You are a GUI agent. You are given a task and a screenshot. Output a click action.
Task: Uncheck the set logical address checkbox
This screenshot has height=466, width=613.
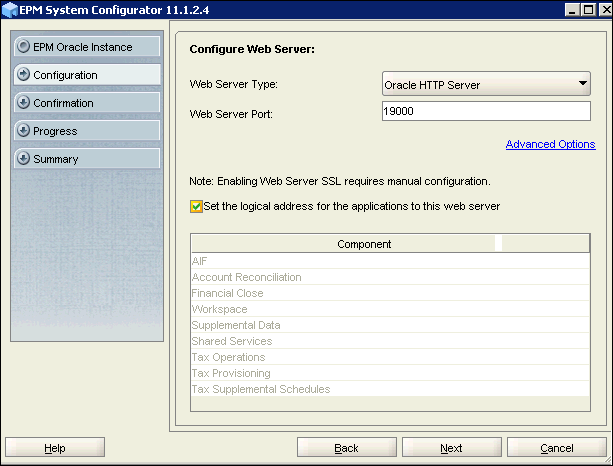pos(196,206)
